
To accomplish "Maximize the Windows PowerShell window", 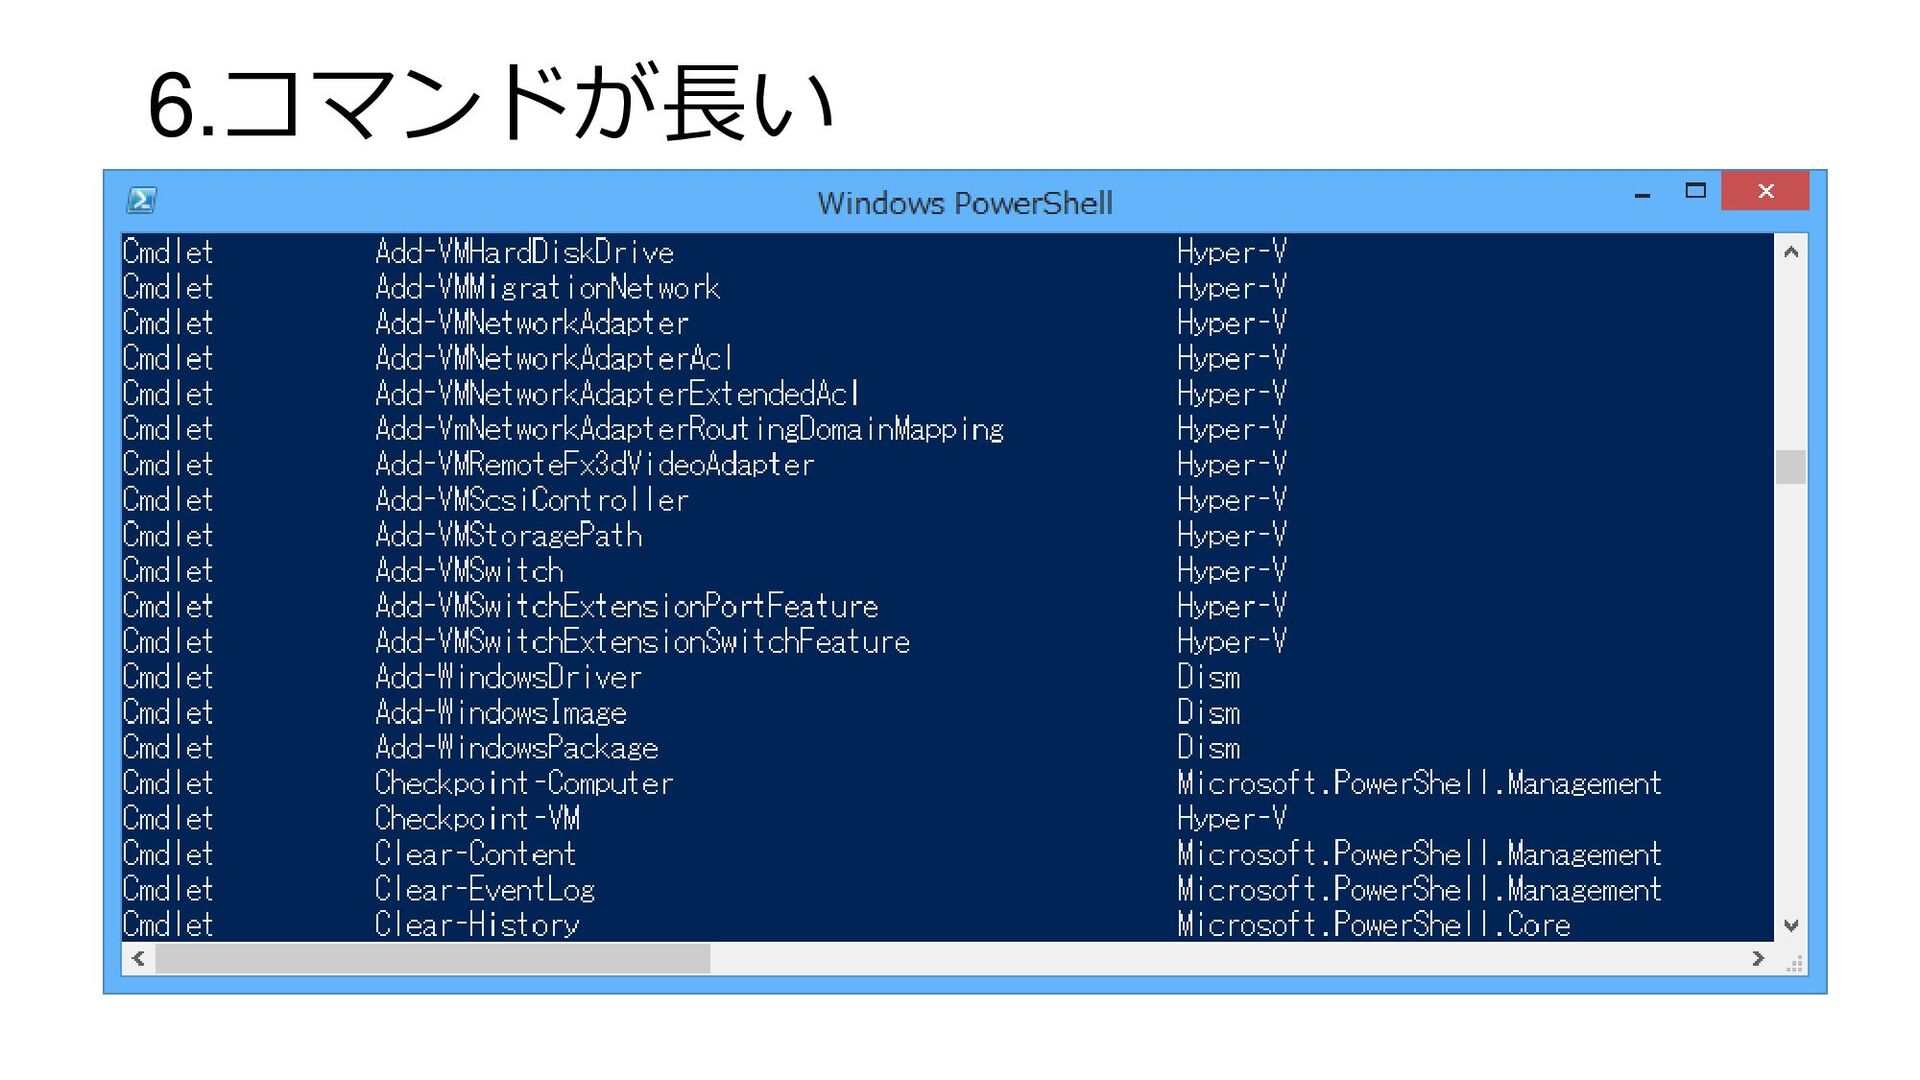I will (1695, 190).
